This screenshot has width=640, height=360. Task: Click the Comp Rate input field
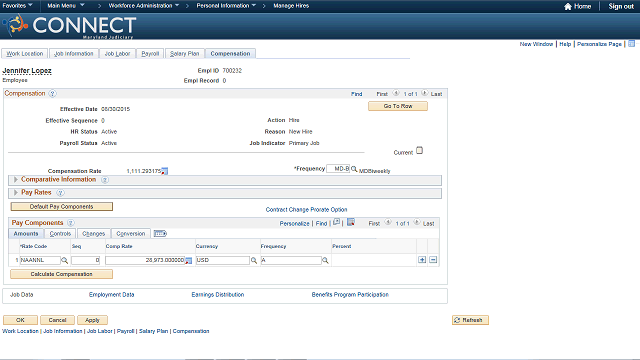(x=145, y=260)
